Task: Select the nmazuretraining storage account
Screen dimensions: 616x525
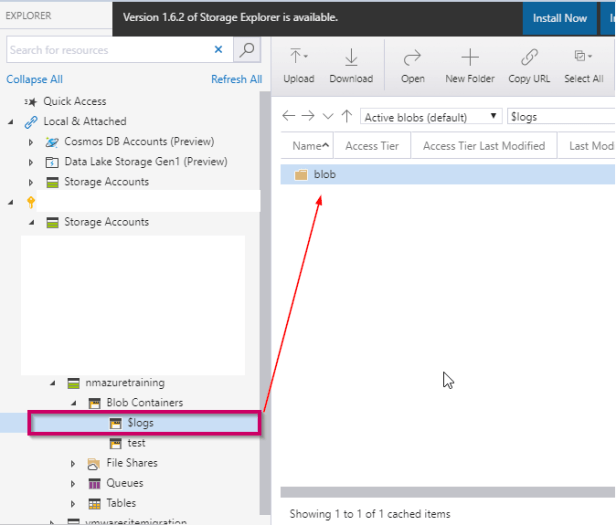Action: point(125,383)
